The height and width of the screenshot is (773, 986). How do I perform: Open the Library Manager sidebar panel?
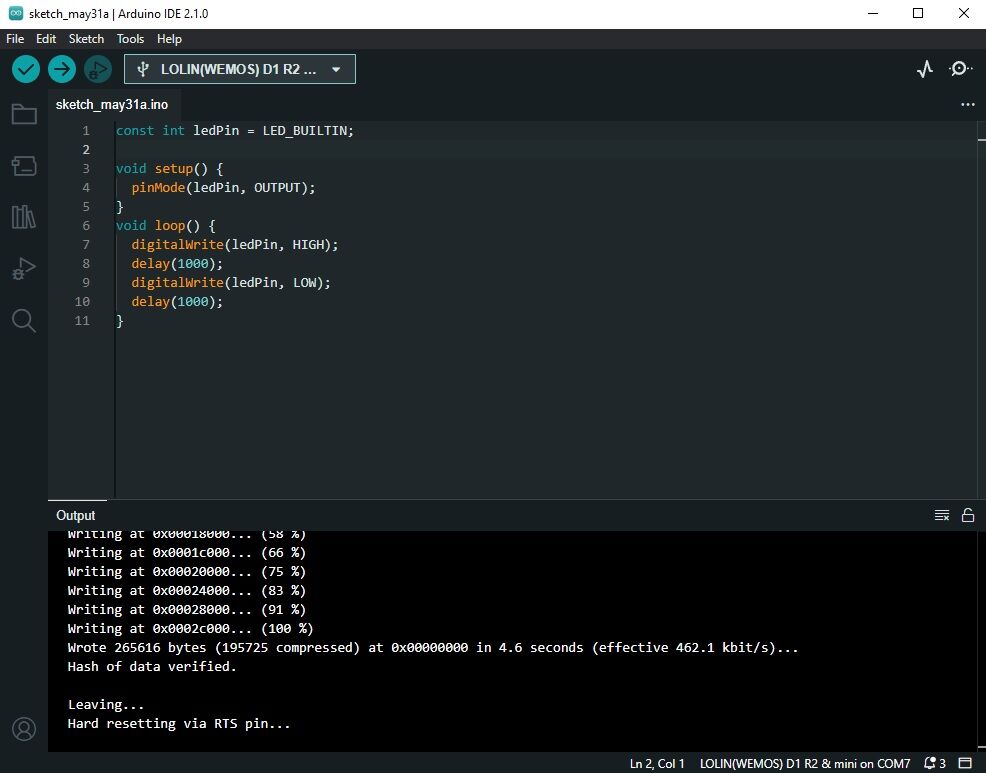[24, 217]
